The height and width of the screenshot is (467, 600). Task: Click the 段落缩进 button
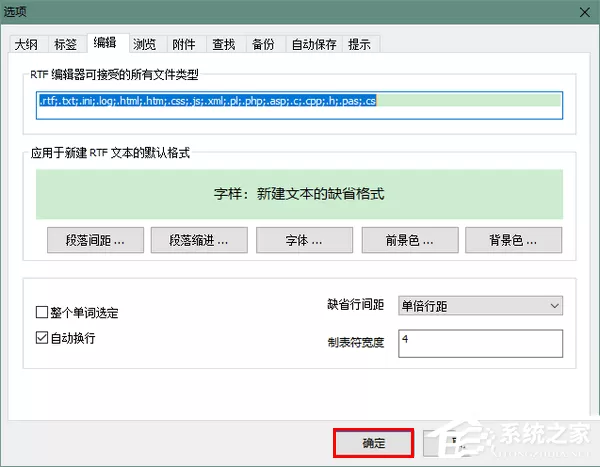pyautogui.click(x=199, y=240)
